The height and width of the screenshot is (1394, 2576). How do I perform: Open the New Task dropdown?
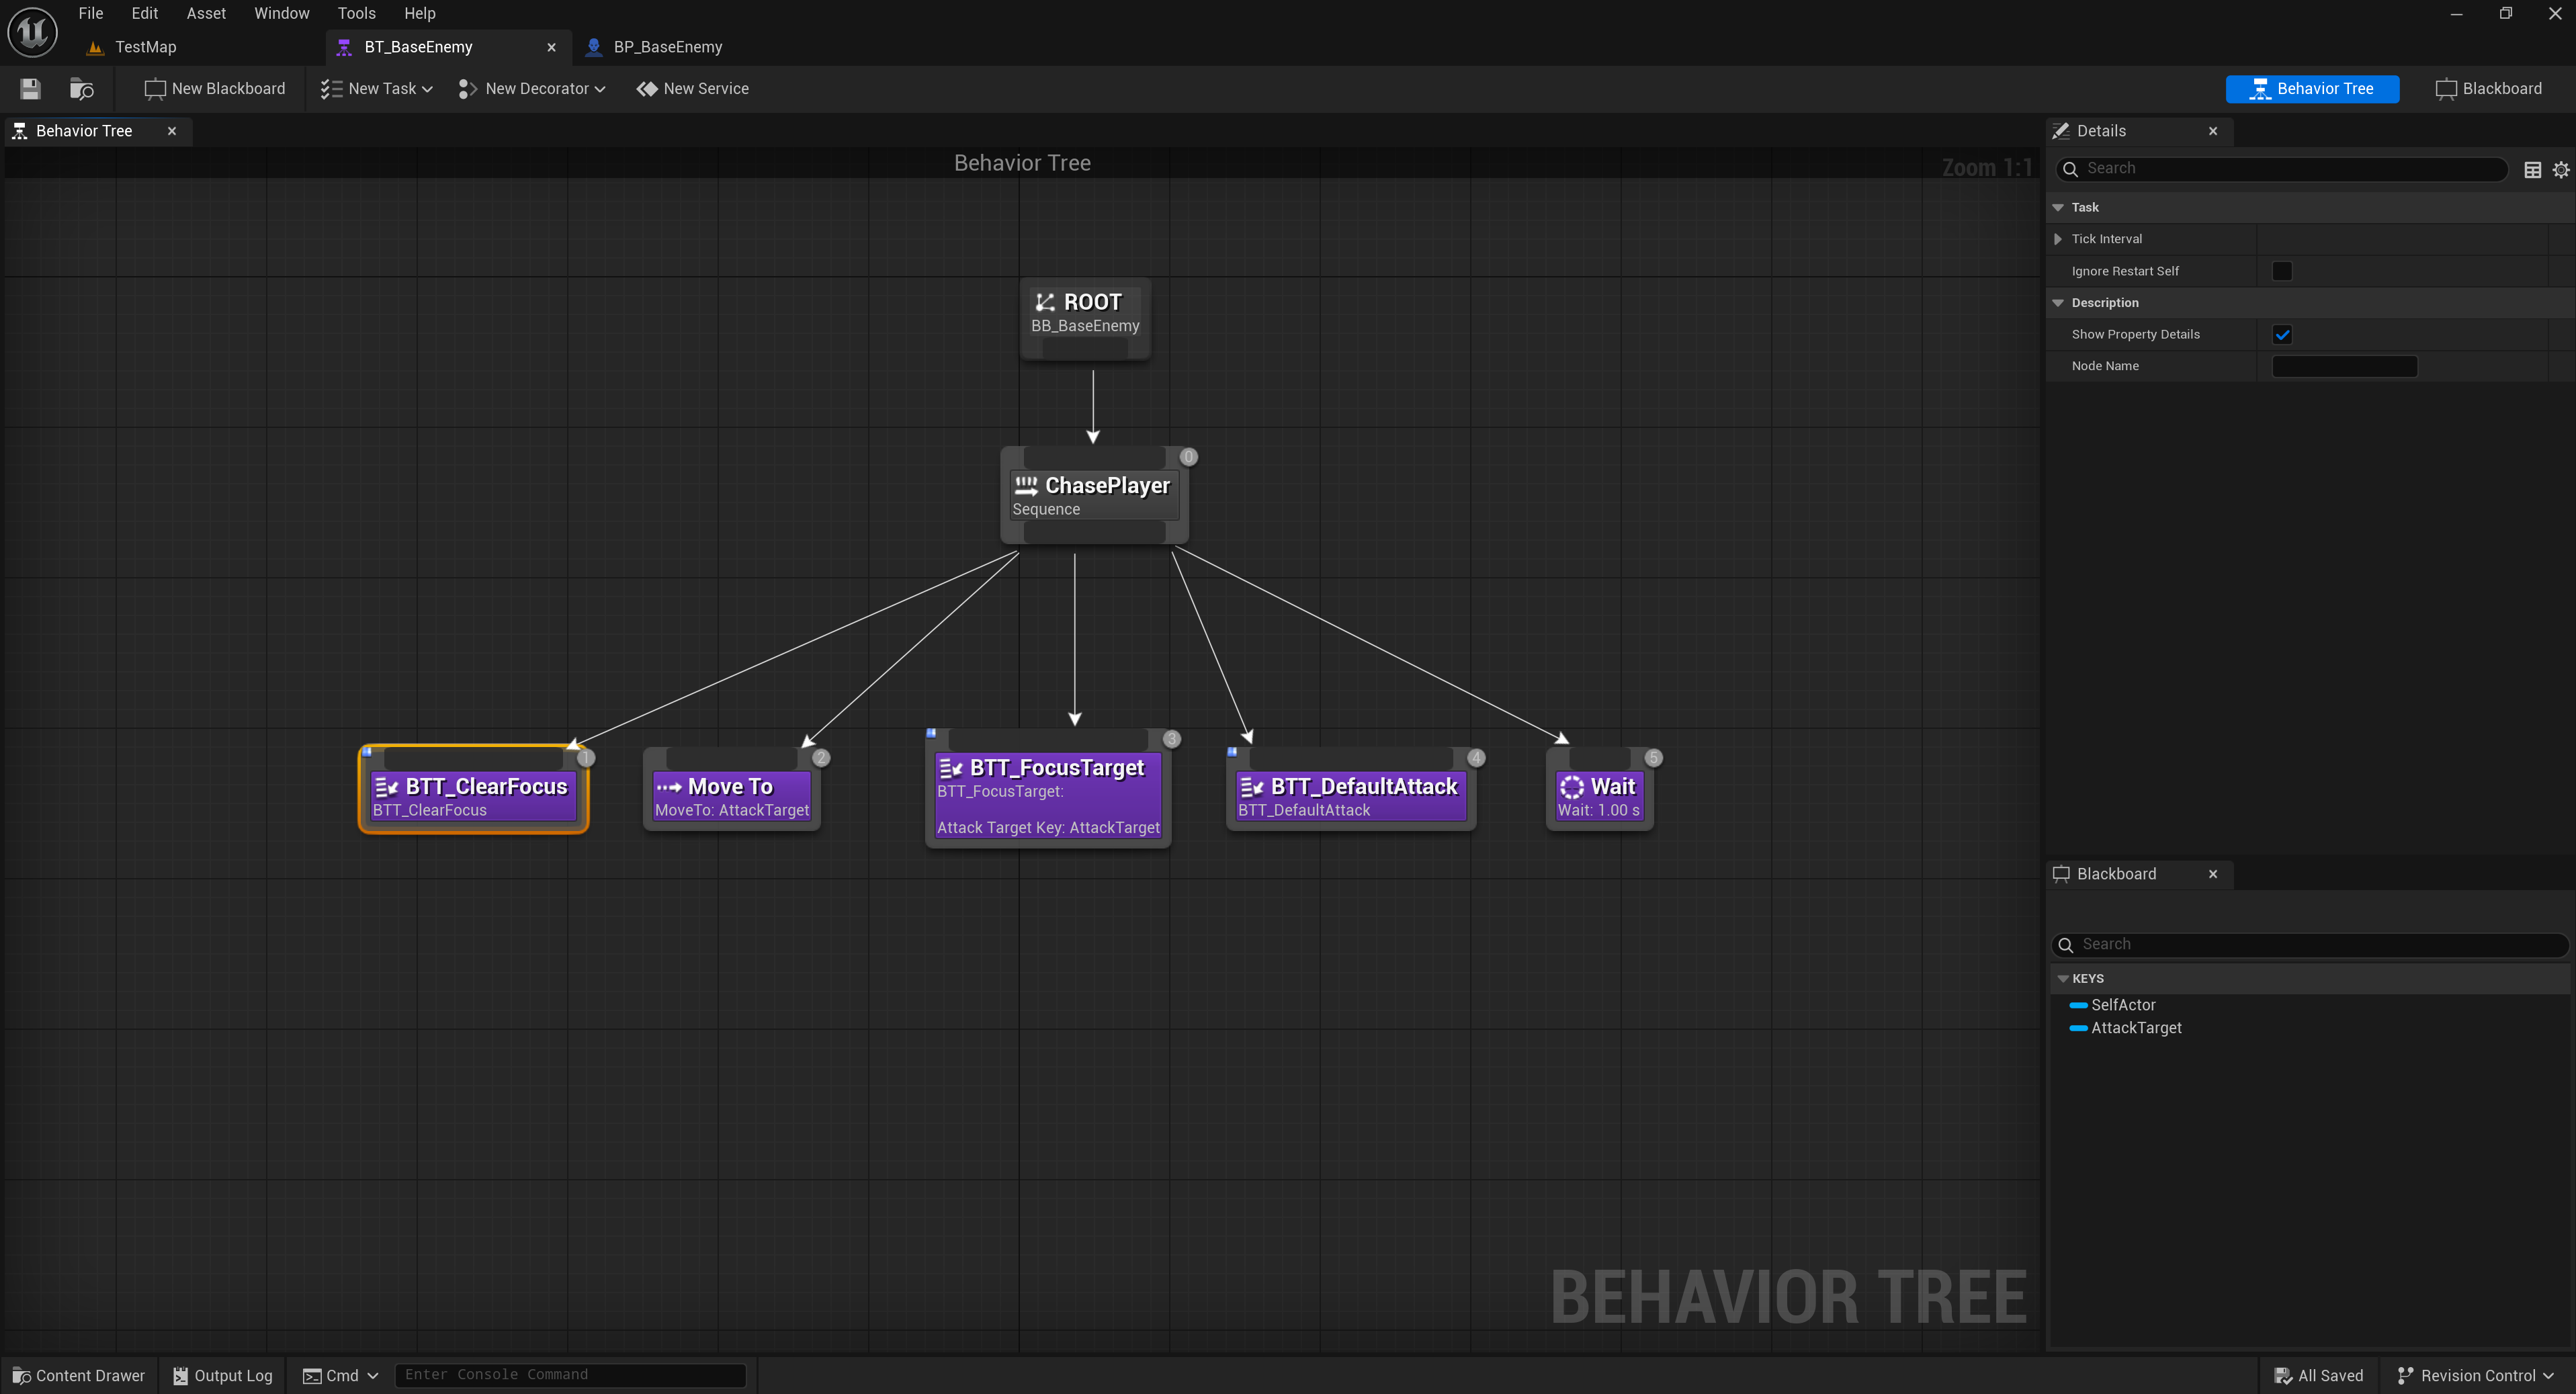tap(377, 89)
